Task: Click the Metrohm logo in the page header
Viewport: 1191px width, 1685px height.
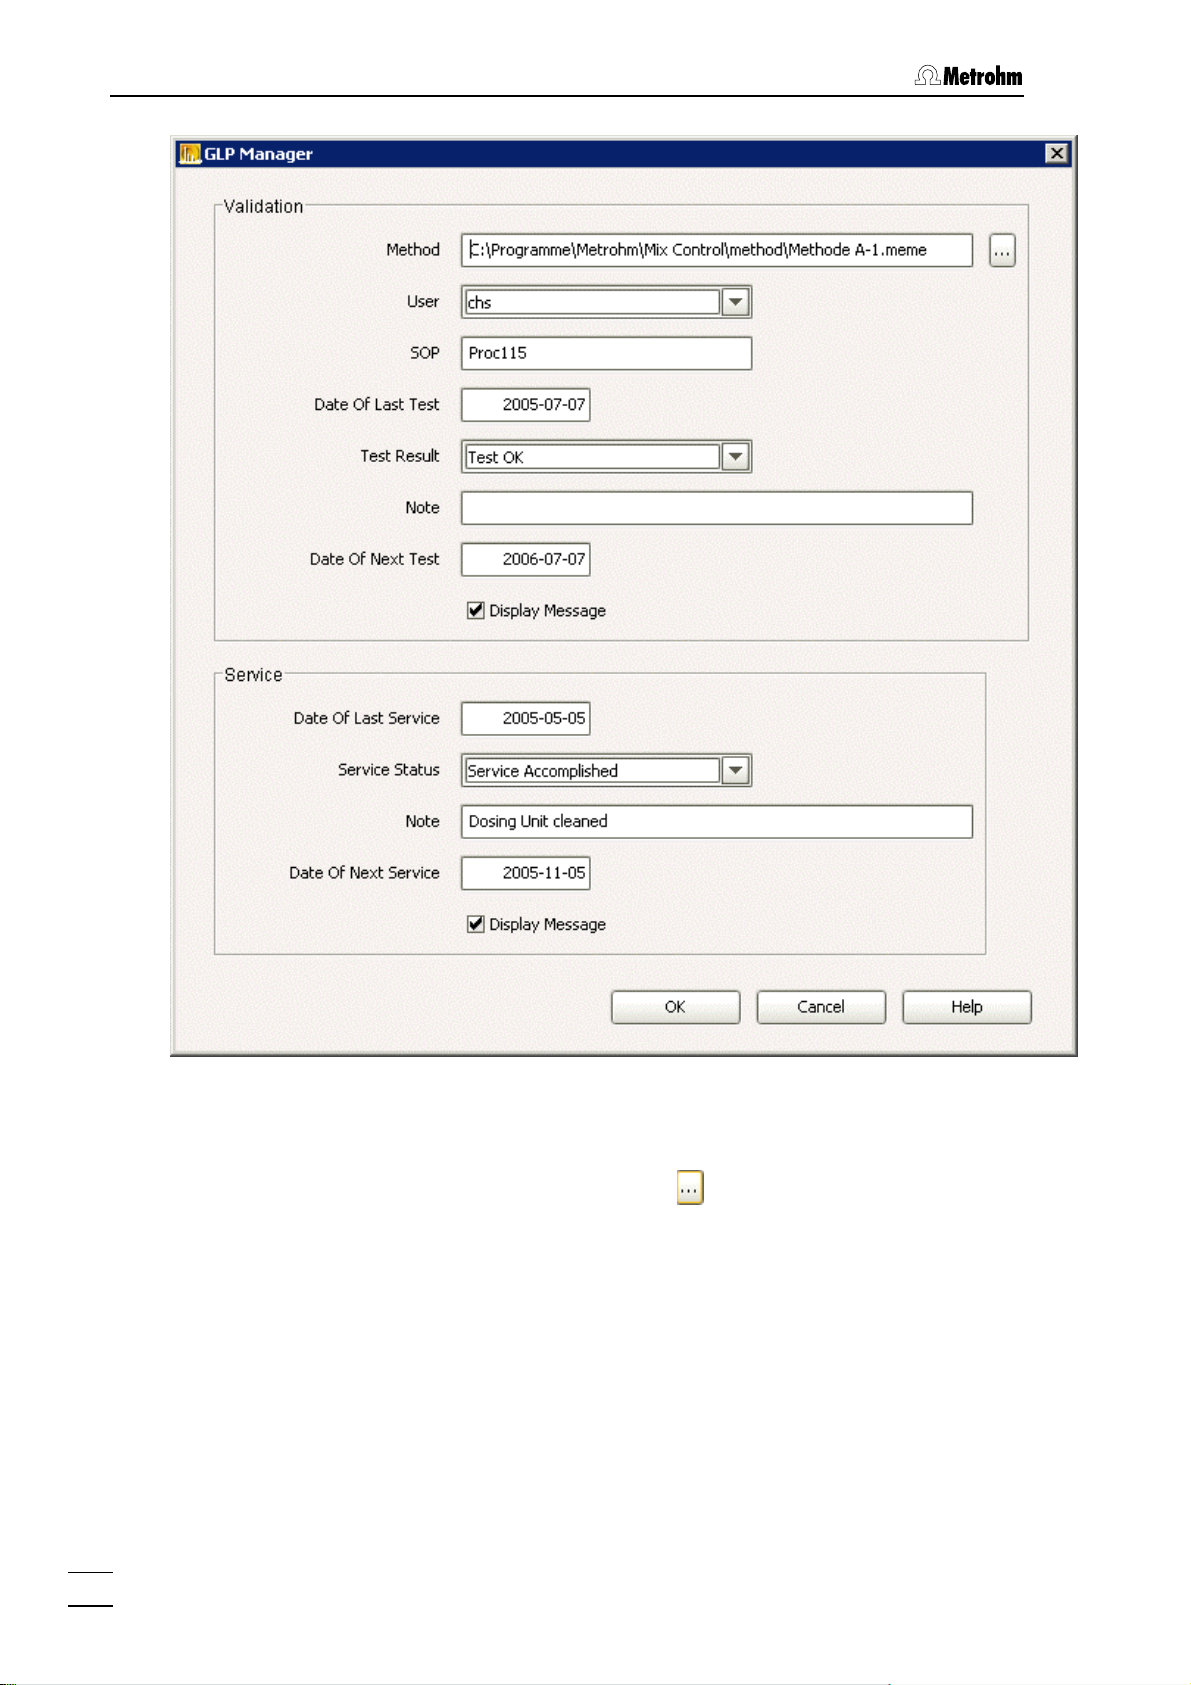Action: 968,76
